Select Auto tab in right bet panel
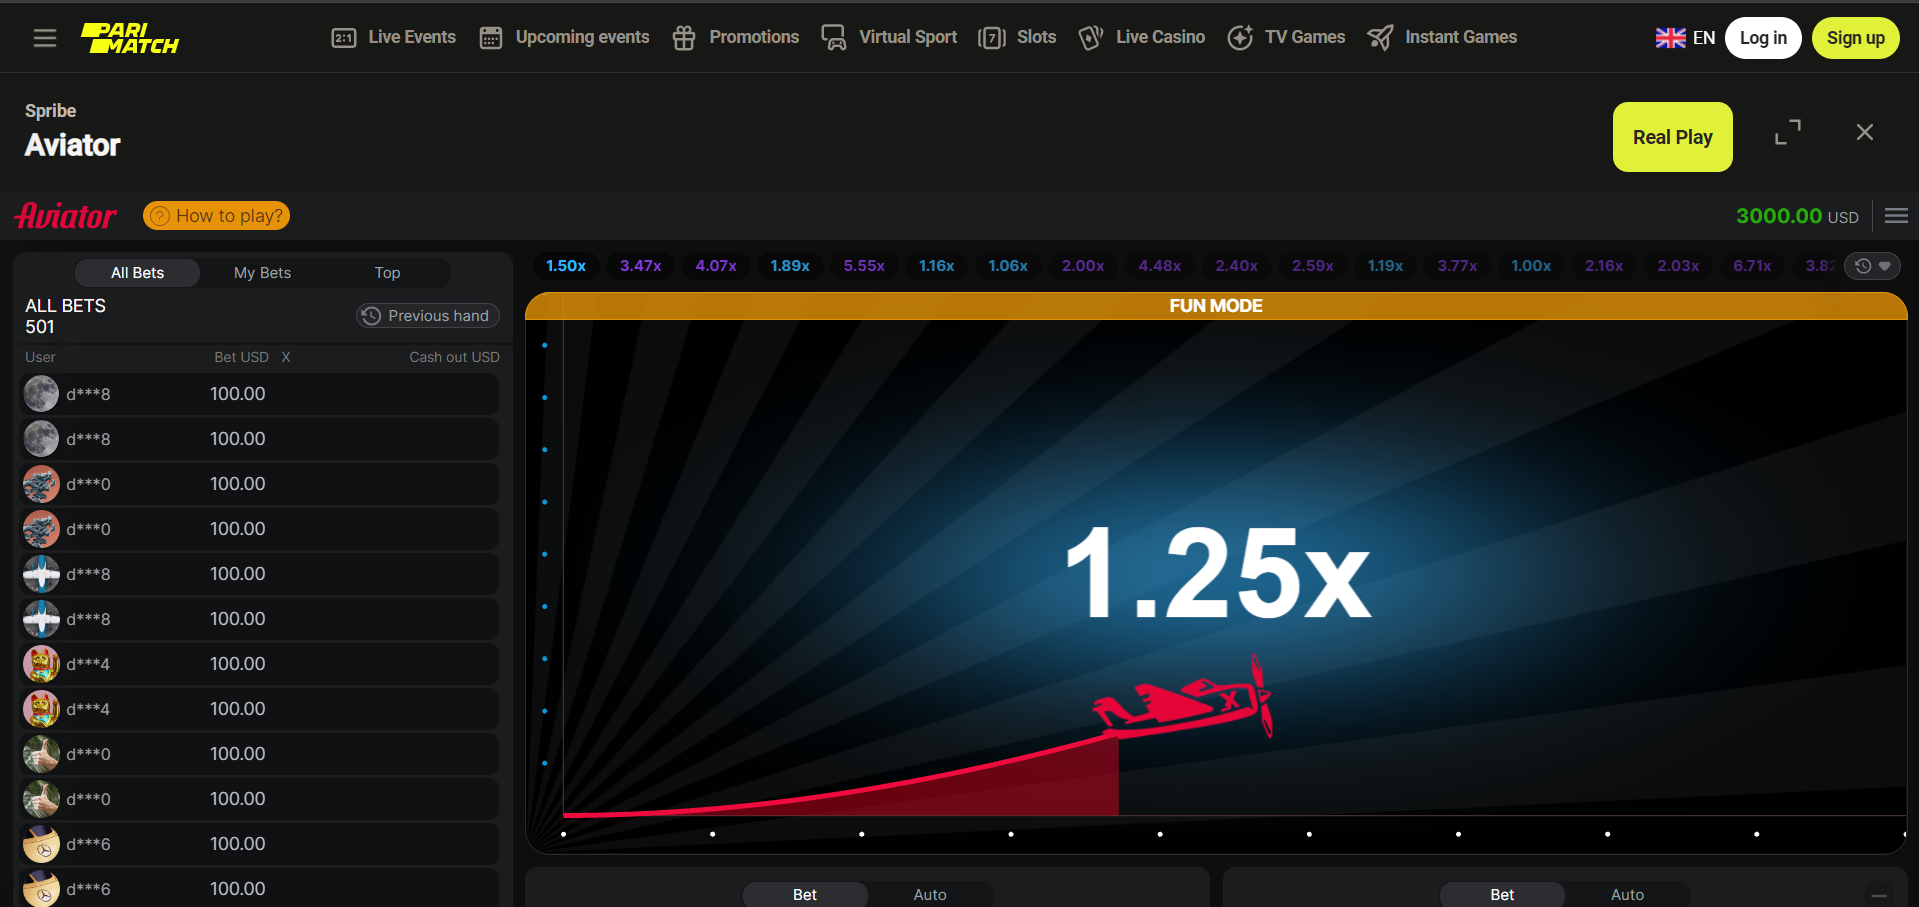The height and width of the screenshot is (907, 1919). click(1627, 895)
